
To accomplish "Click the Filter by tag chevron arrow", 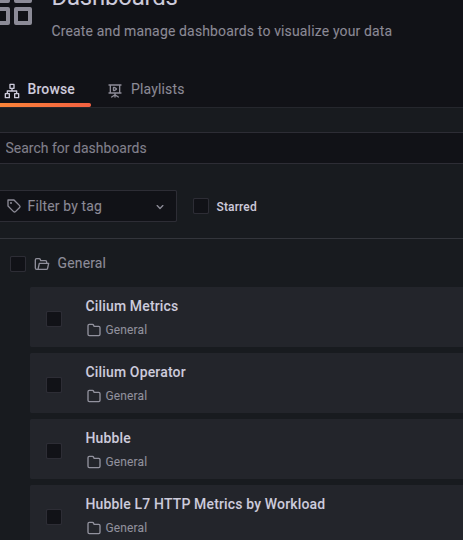I will coord(160,207).
